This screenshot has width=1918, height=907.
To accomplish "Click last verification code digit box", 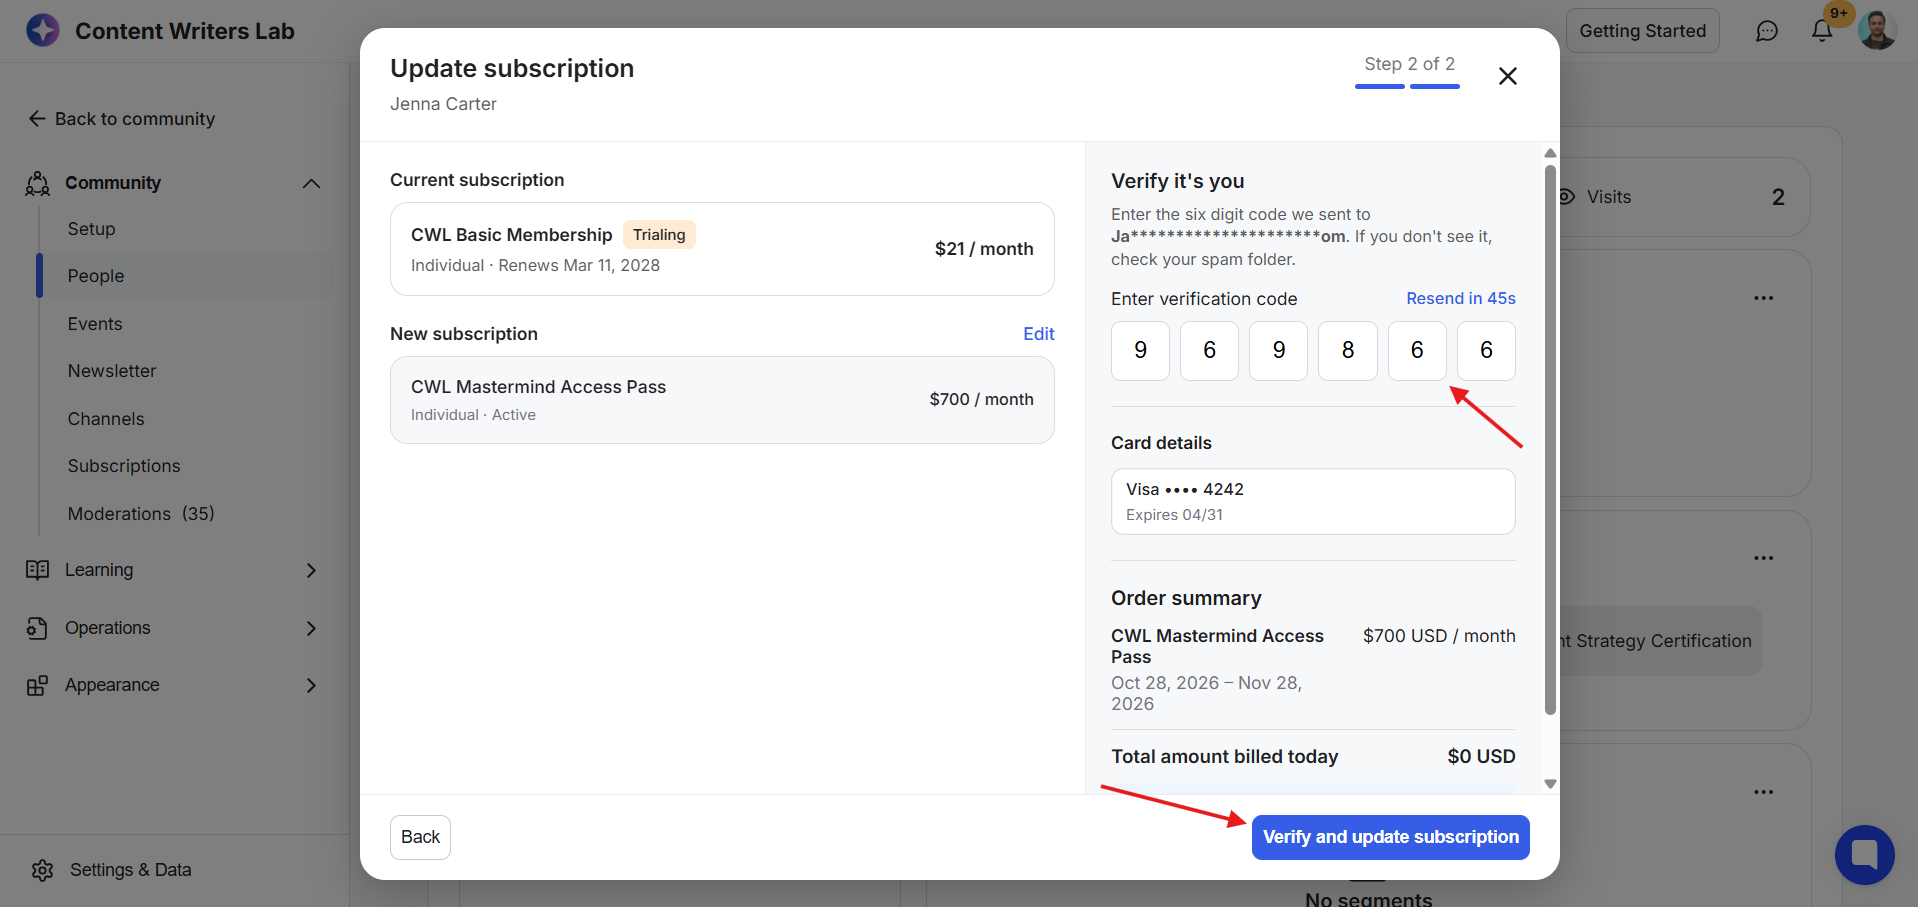I will pyautogui.click(x=1486, y=351).
